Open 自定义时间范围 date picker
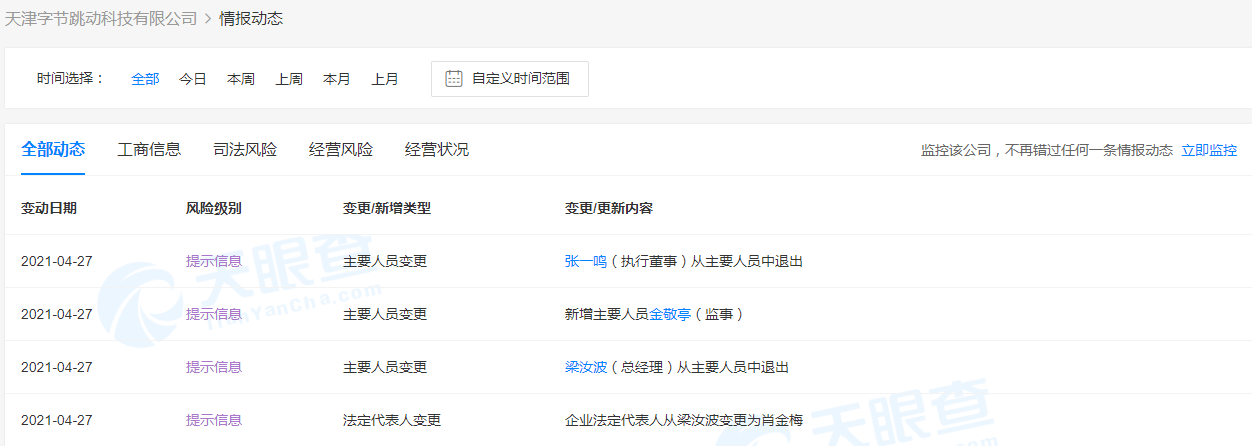 [510, 79]
